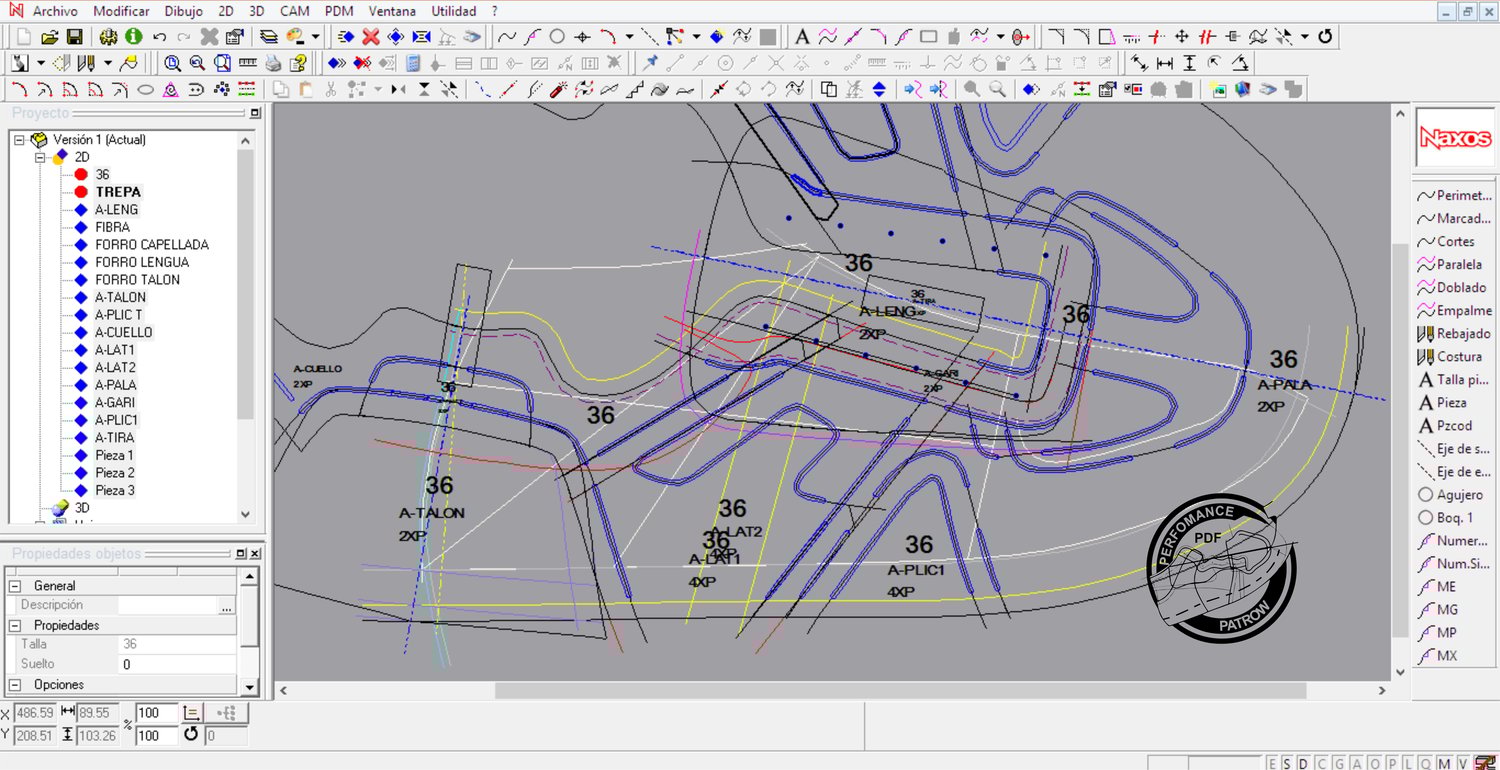
Task: Select the circle drawing tool
Action: (557, 37)
